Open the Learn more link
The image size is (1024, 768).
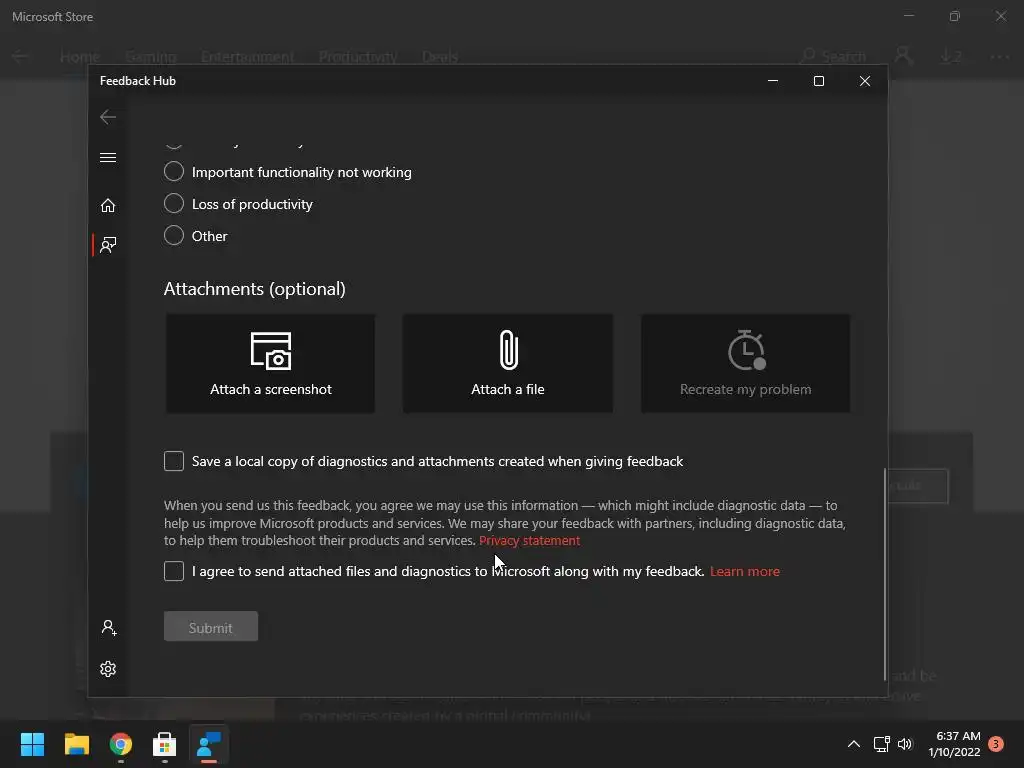[x=744, y=571]
